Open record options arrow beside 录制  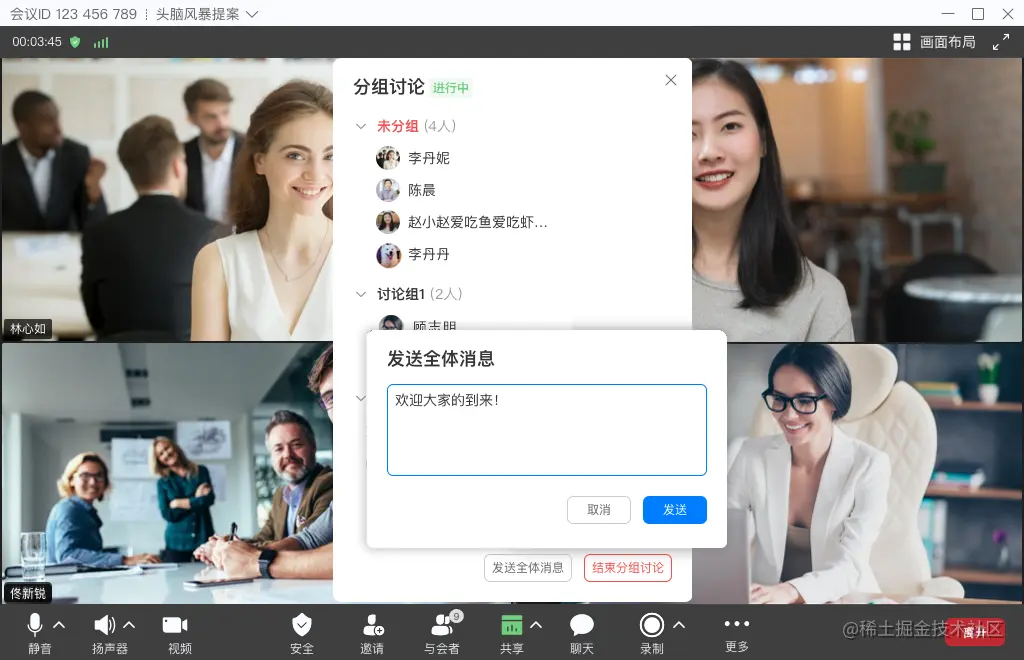679,625
